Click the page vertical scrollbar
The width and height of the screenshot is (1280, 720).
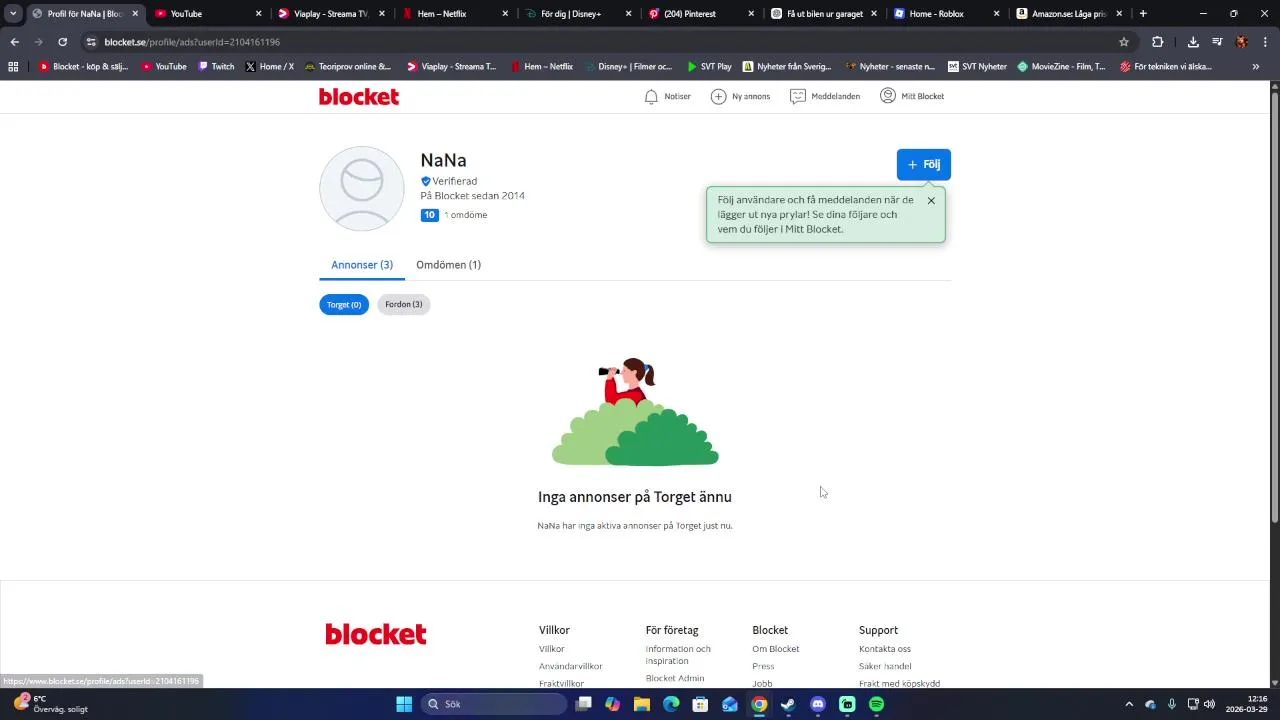pyautogui.click(x=1275, y=306)
